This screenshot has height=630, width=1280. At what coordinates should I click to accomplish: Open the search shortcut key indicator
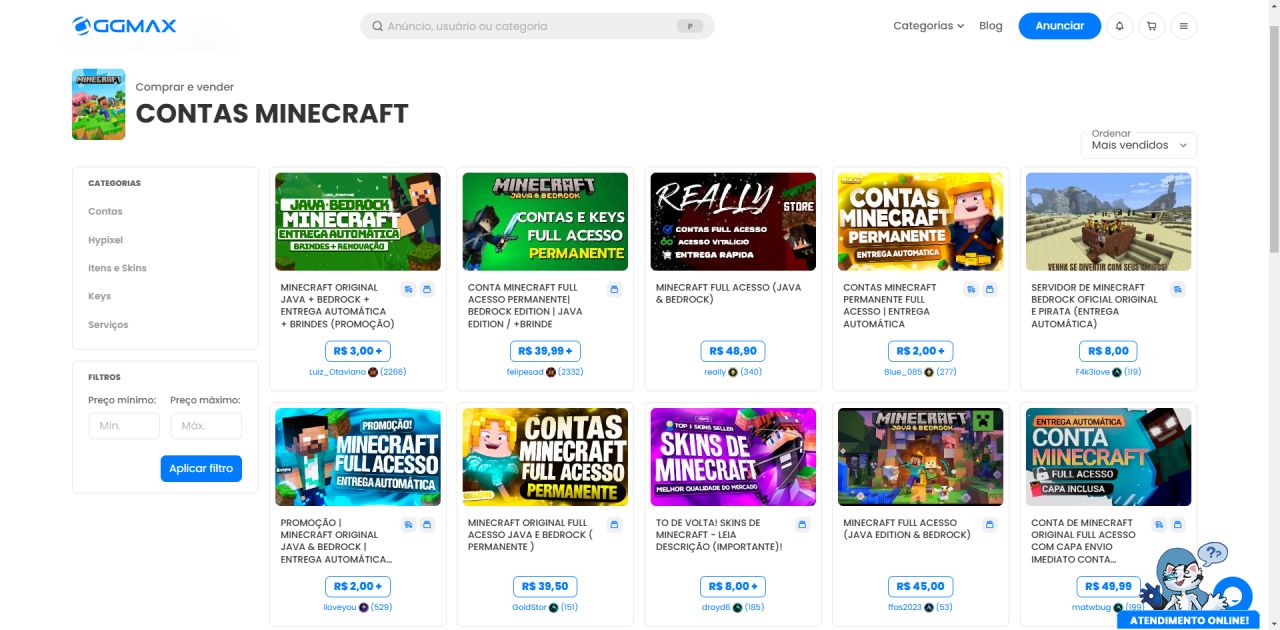tap(689, 26)
